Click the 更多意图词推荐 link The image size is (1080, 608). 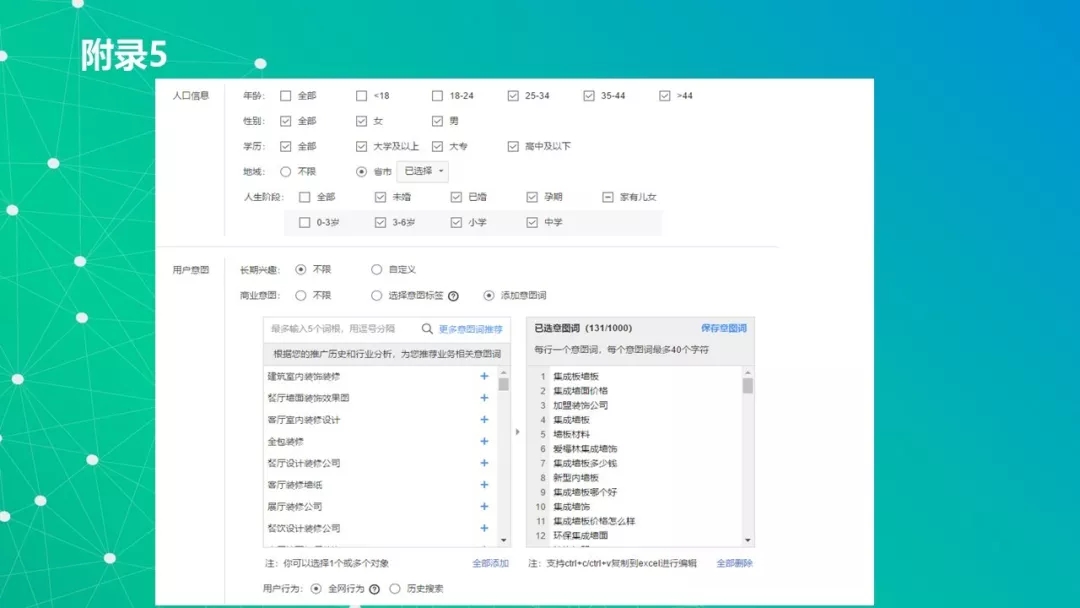[470, 329]
